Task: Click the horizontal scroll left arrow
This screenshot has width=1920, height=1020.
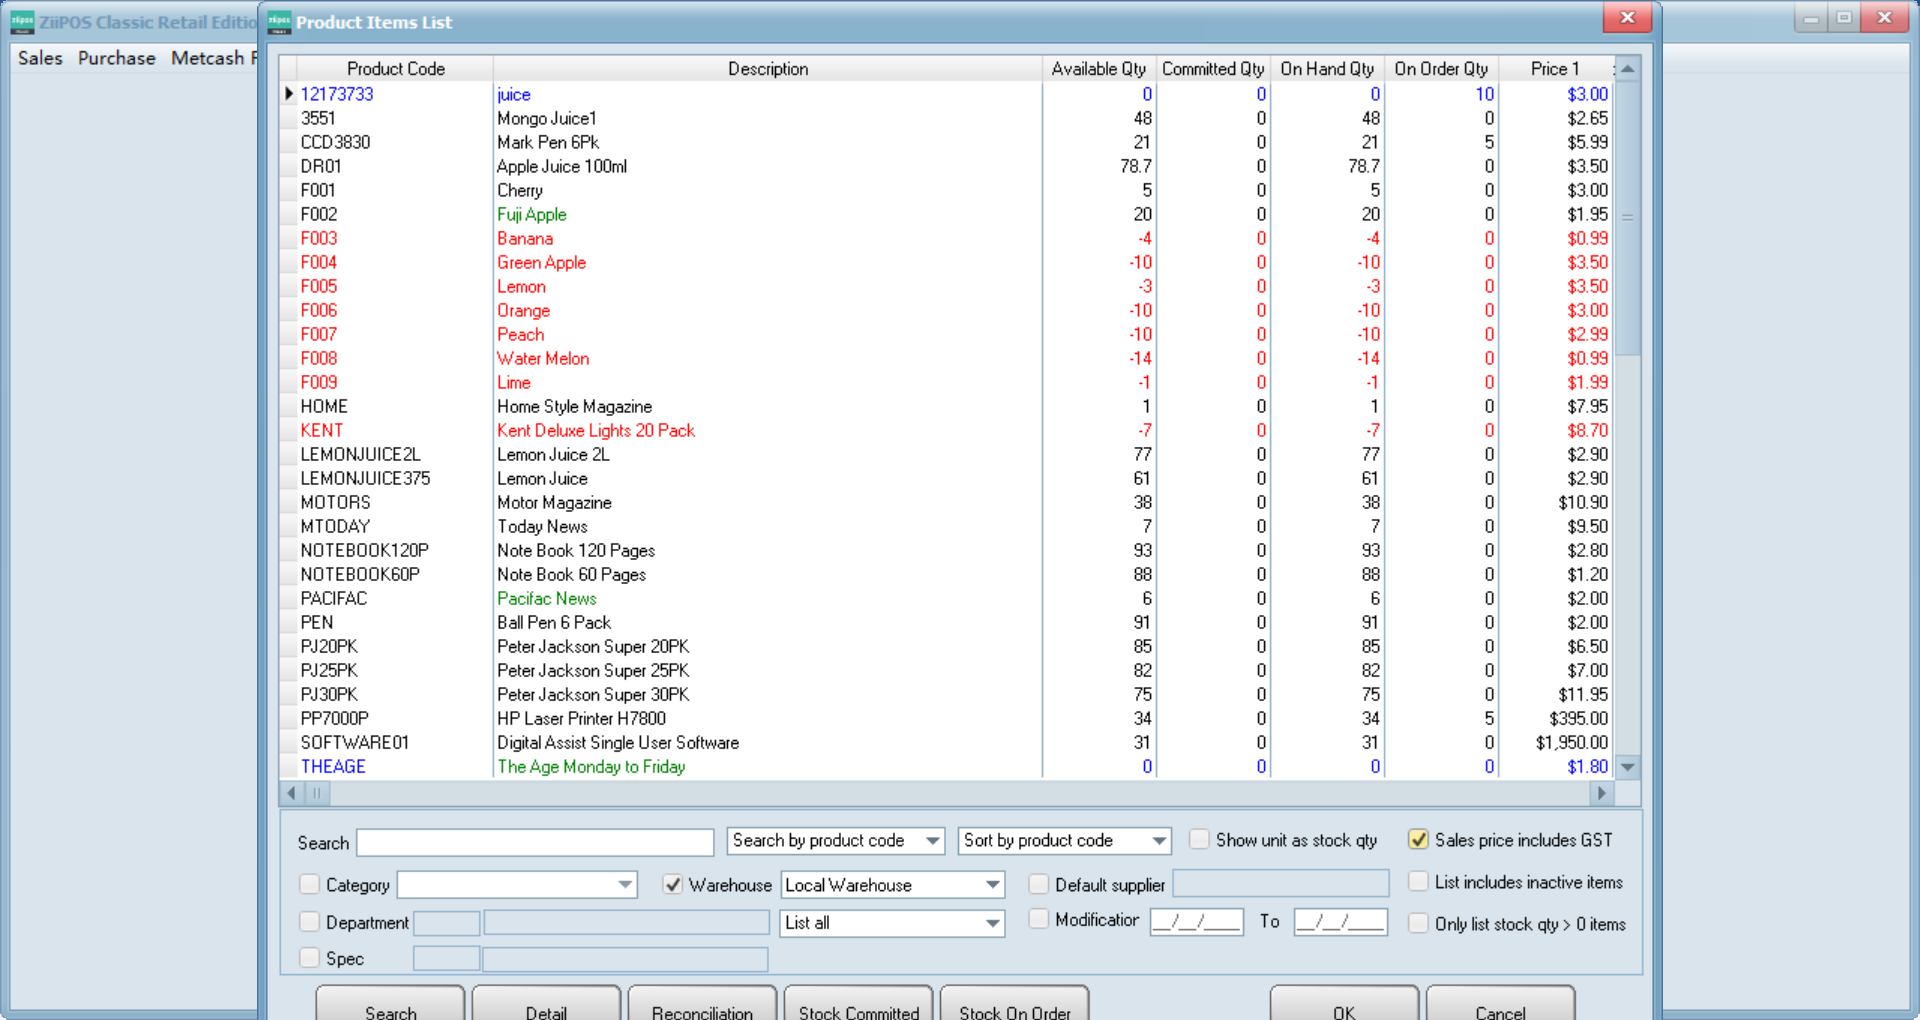Action: click(x=291, y=793)
